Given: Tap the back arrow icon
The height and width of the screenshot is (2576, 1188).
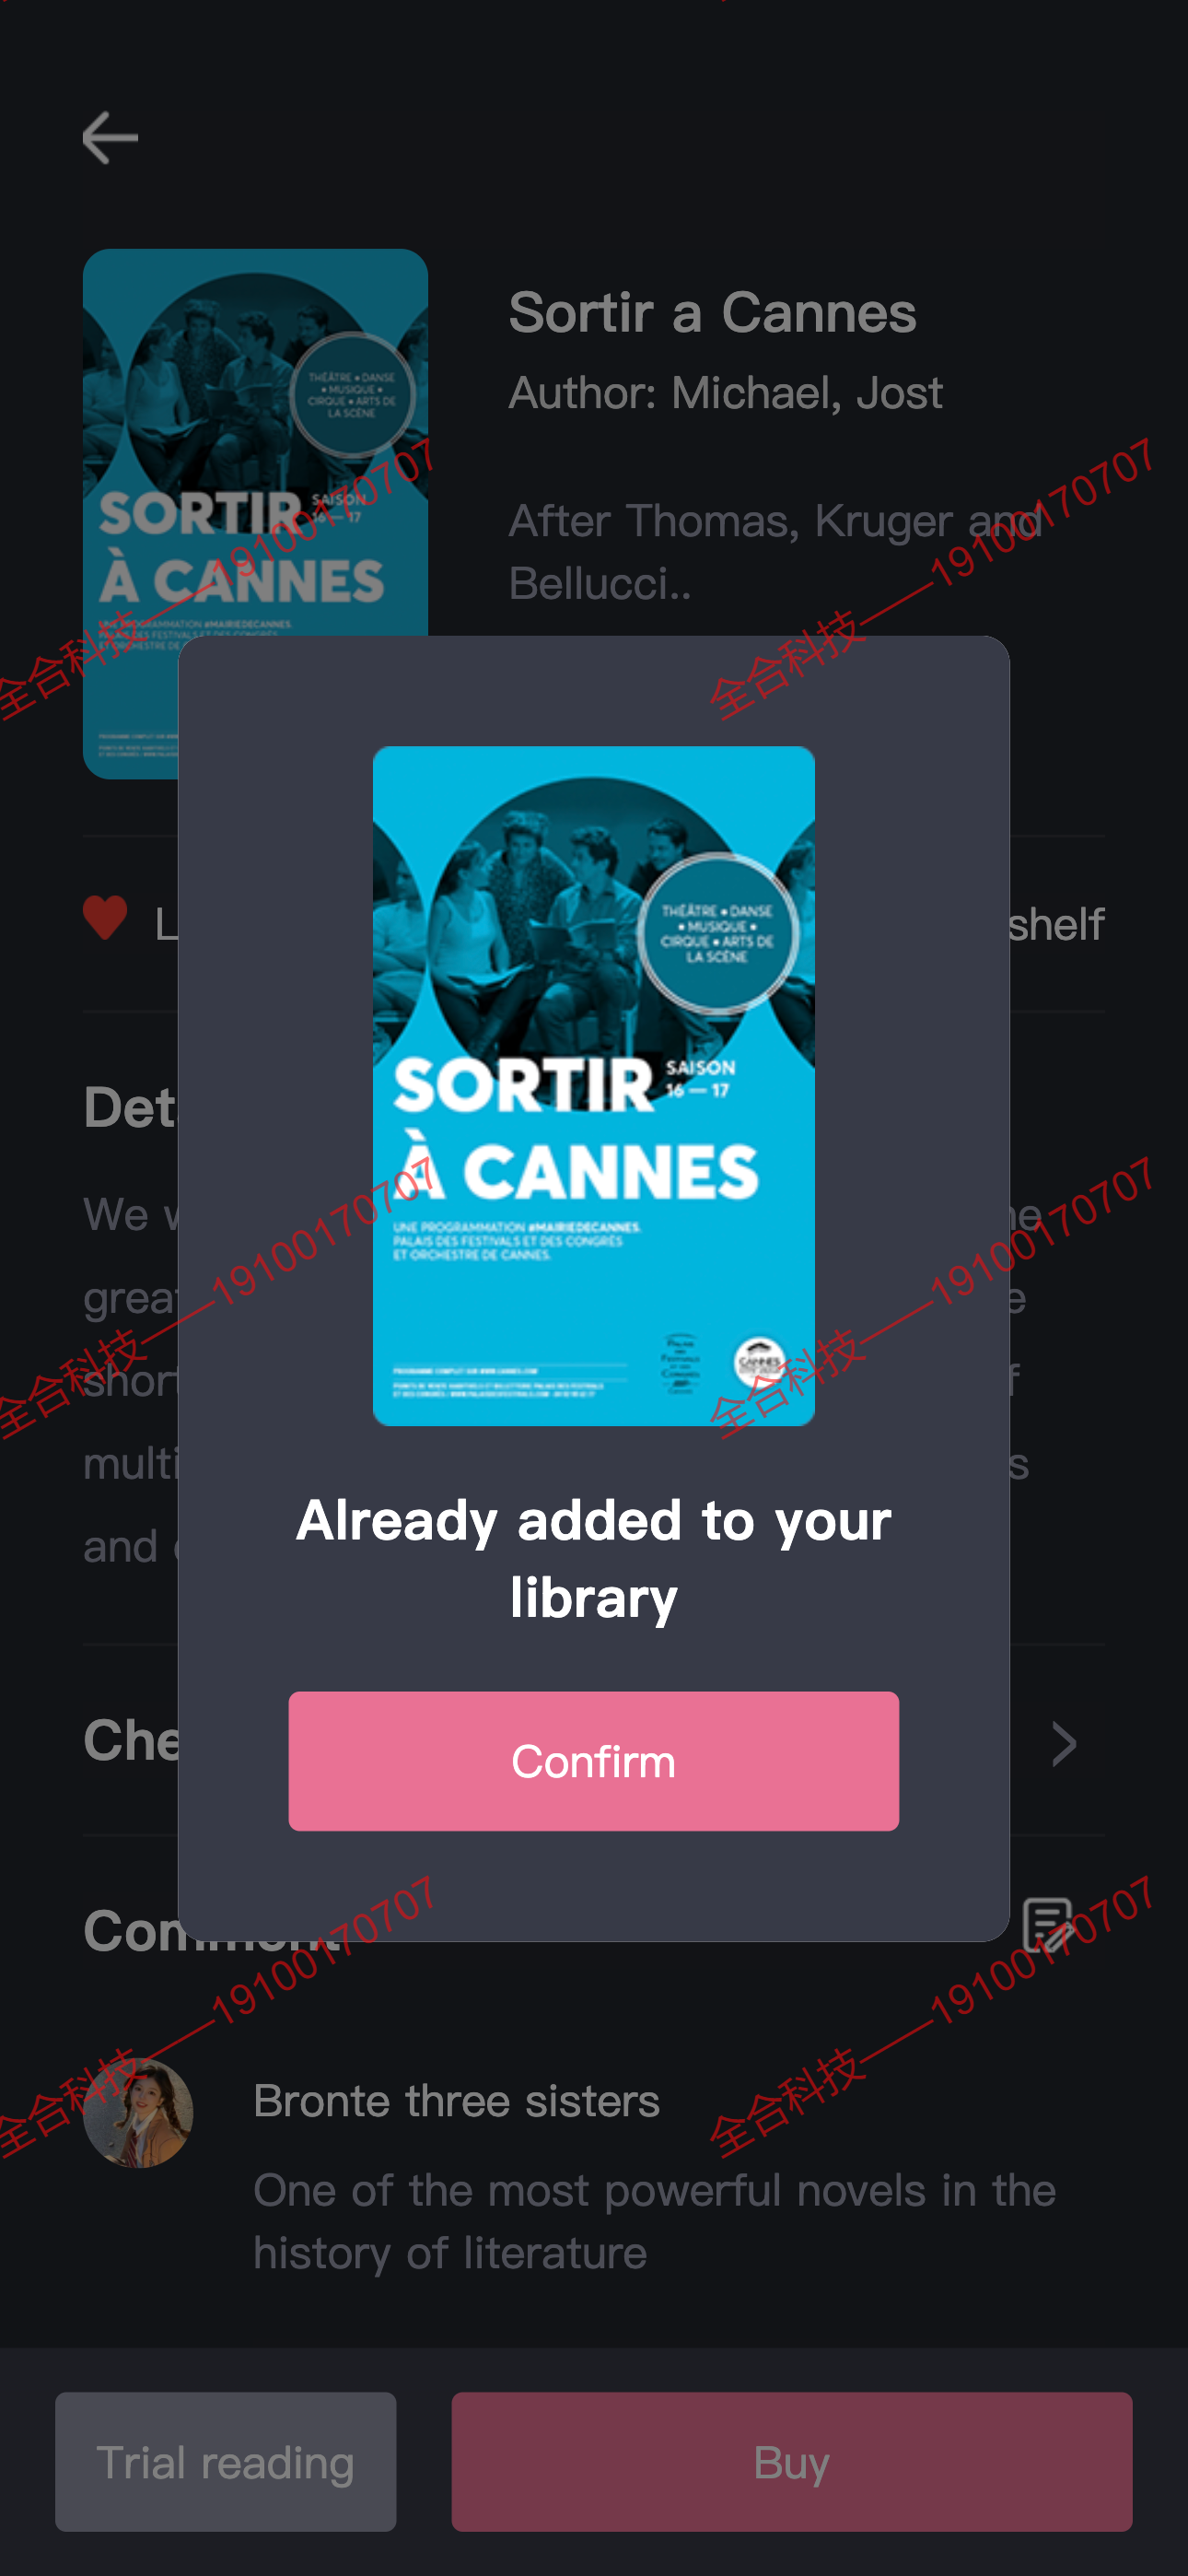Looking at the screenshot, I should (110, 138).
